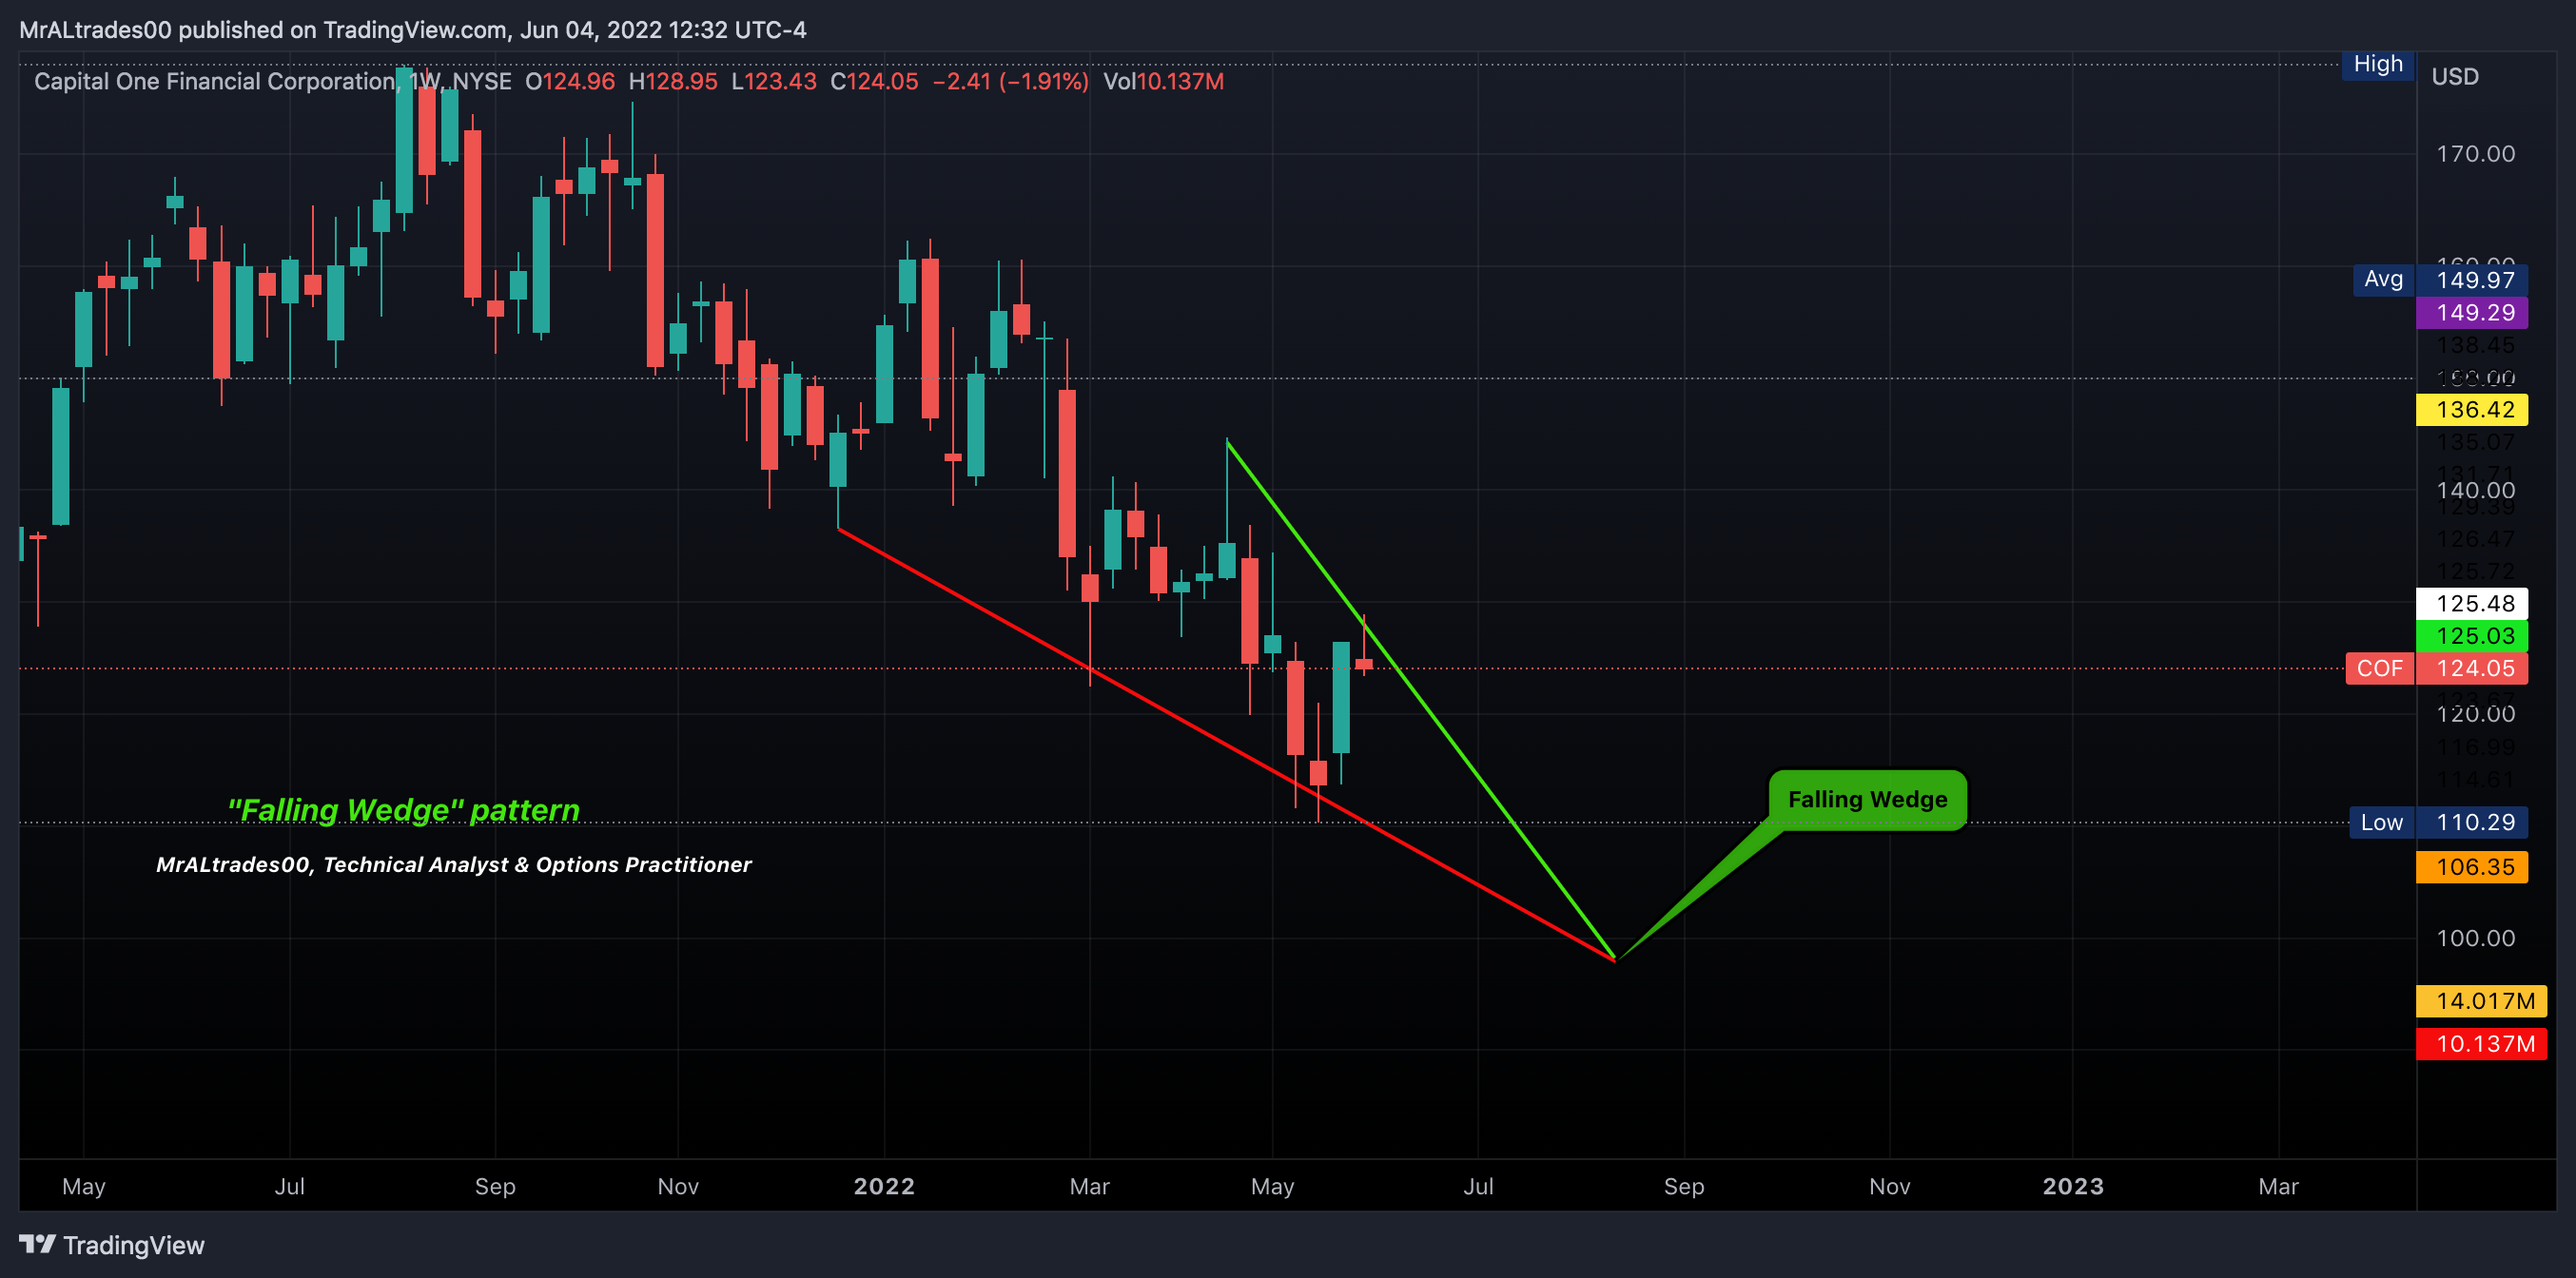This screenshot has width=2576, height=1278.
Task: Select the red lower wedge trendline
Action: [x=1226, y=744]
